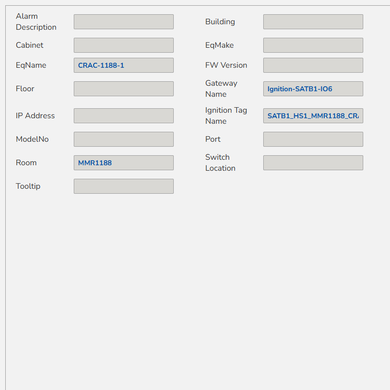390x390 pixels.
Task: Click the Switch Location text box
Action: 313,163
